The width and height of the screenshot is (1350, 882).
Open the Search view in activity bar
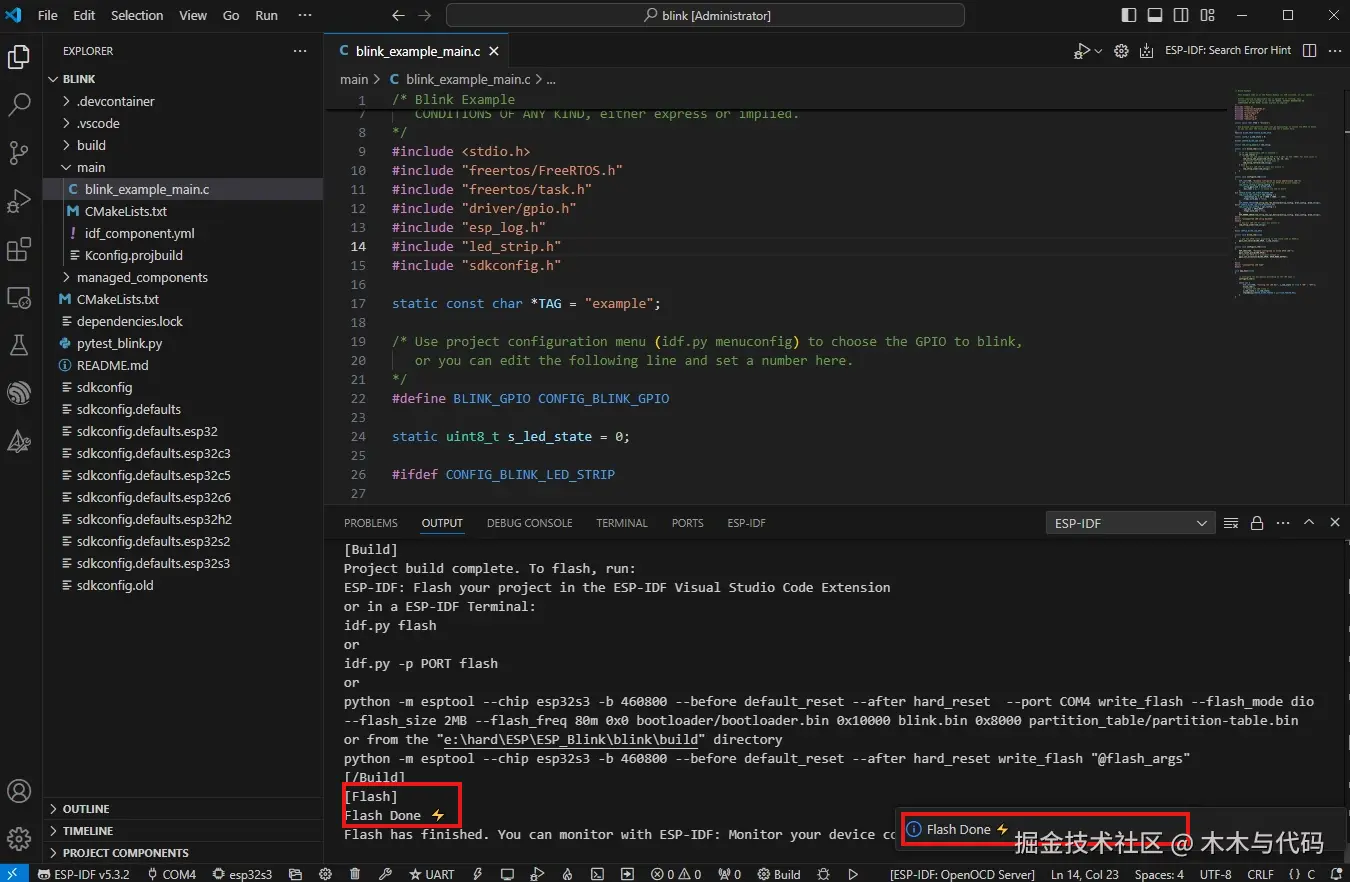[19, 105]
